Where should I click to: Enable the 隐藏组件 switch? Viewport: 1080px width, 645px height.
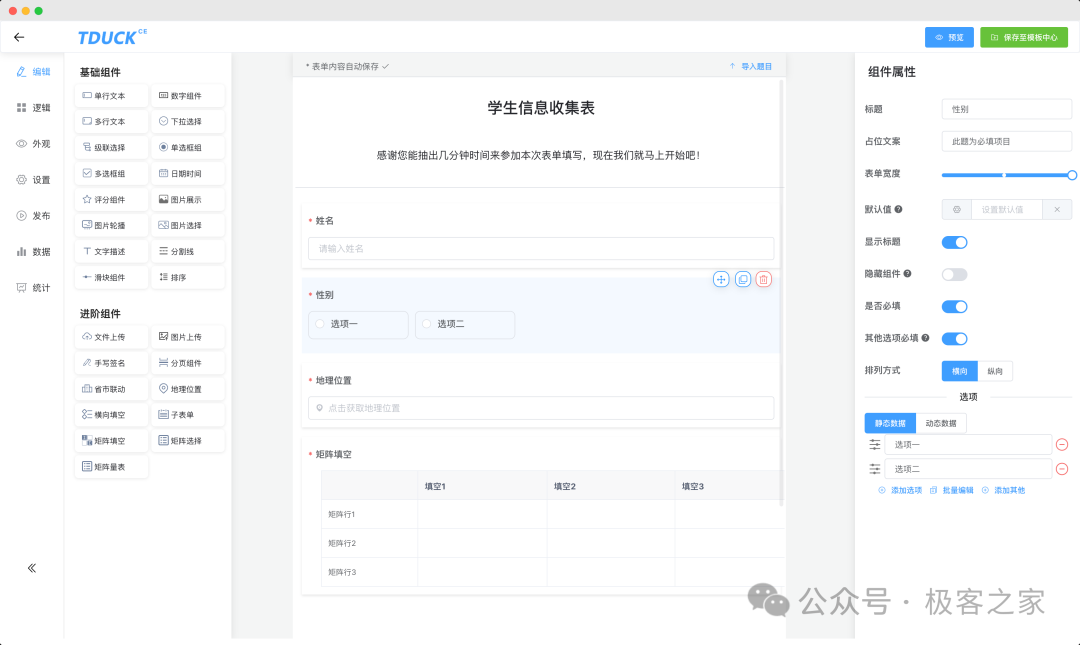pyautogui.click(x=955, y=274)
